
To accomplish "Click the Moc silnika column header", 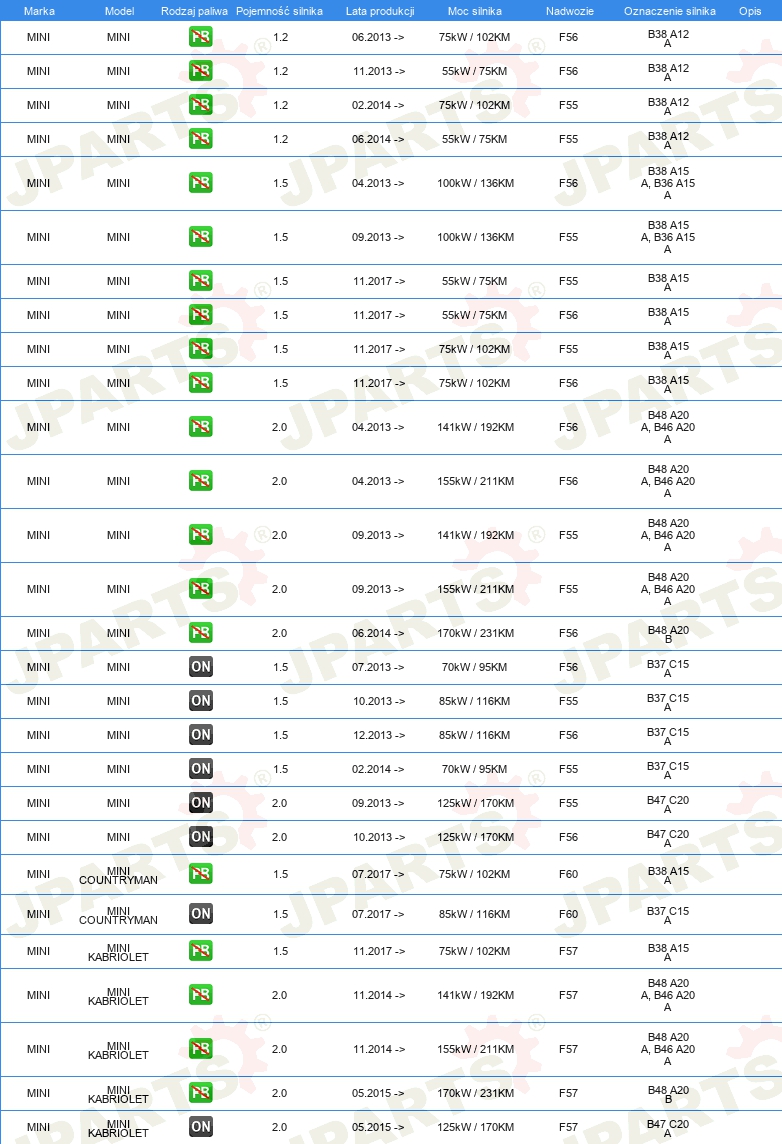I will pyautogui.click(x=475, y=11).
